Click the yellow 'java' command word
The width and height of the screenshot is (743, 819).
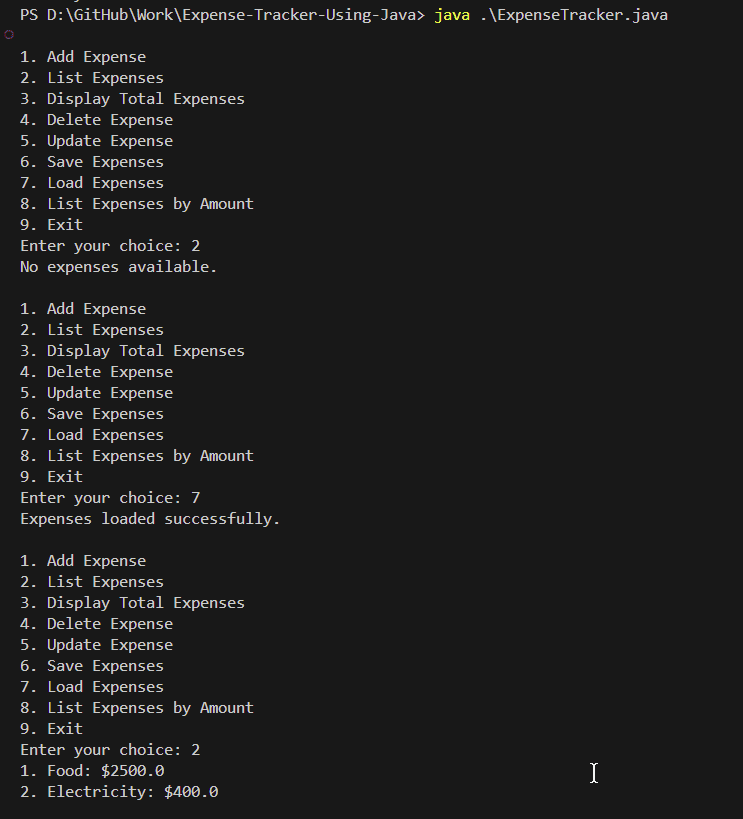[452, 15]
